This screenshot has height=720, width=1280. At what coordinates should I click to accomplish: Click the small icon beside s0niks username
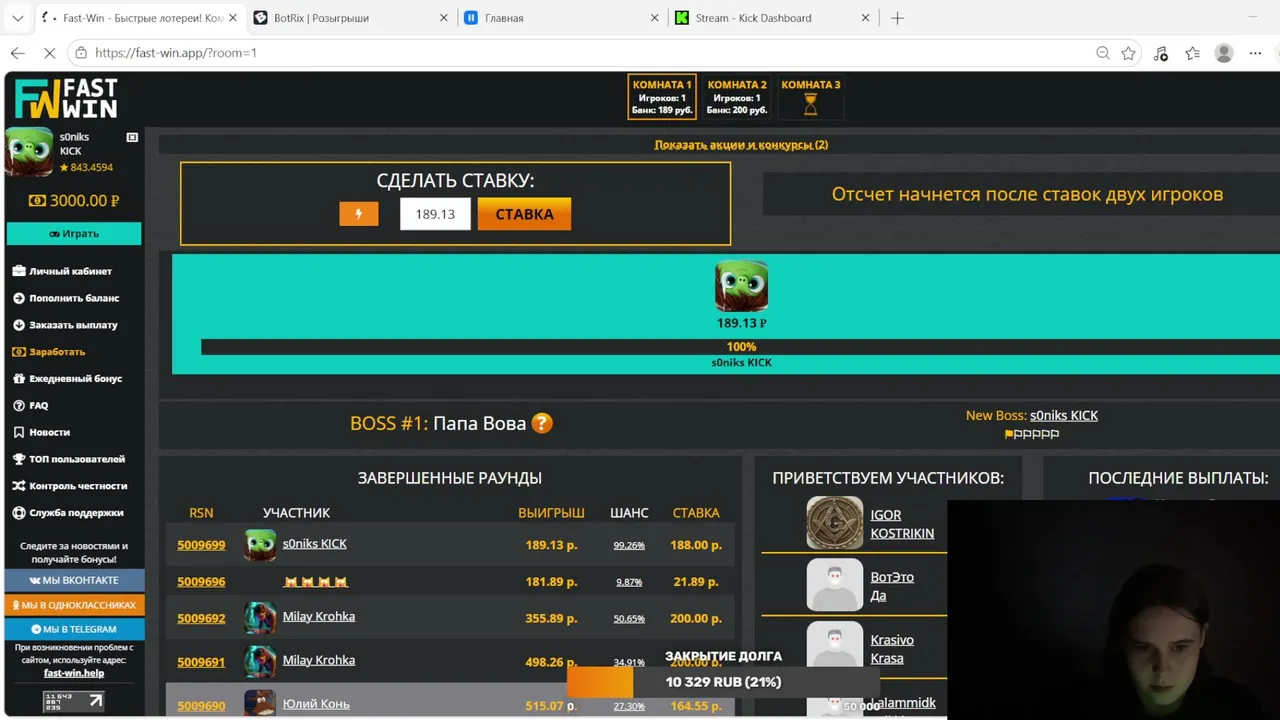coord(132,137)
